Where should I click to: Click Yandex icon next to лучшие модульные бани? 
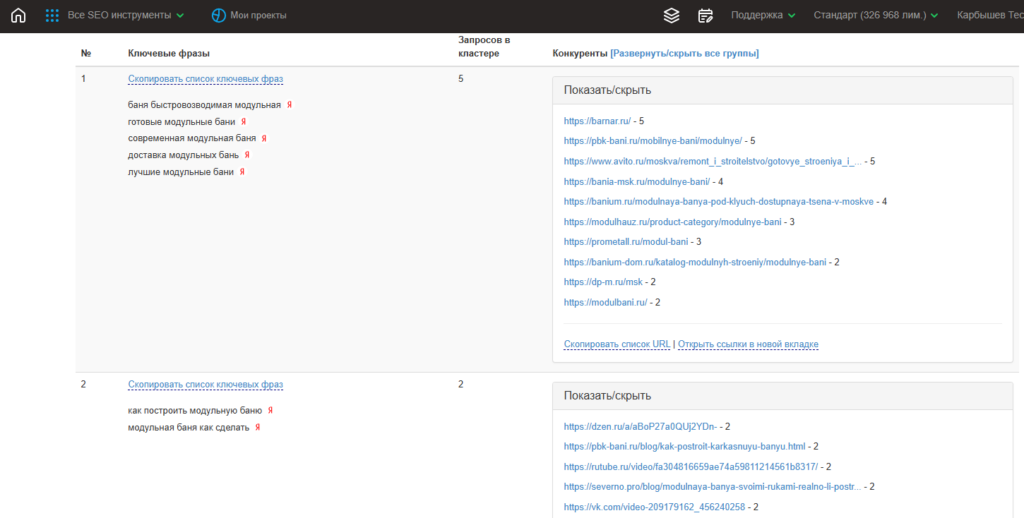click(x=242, y=172)
